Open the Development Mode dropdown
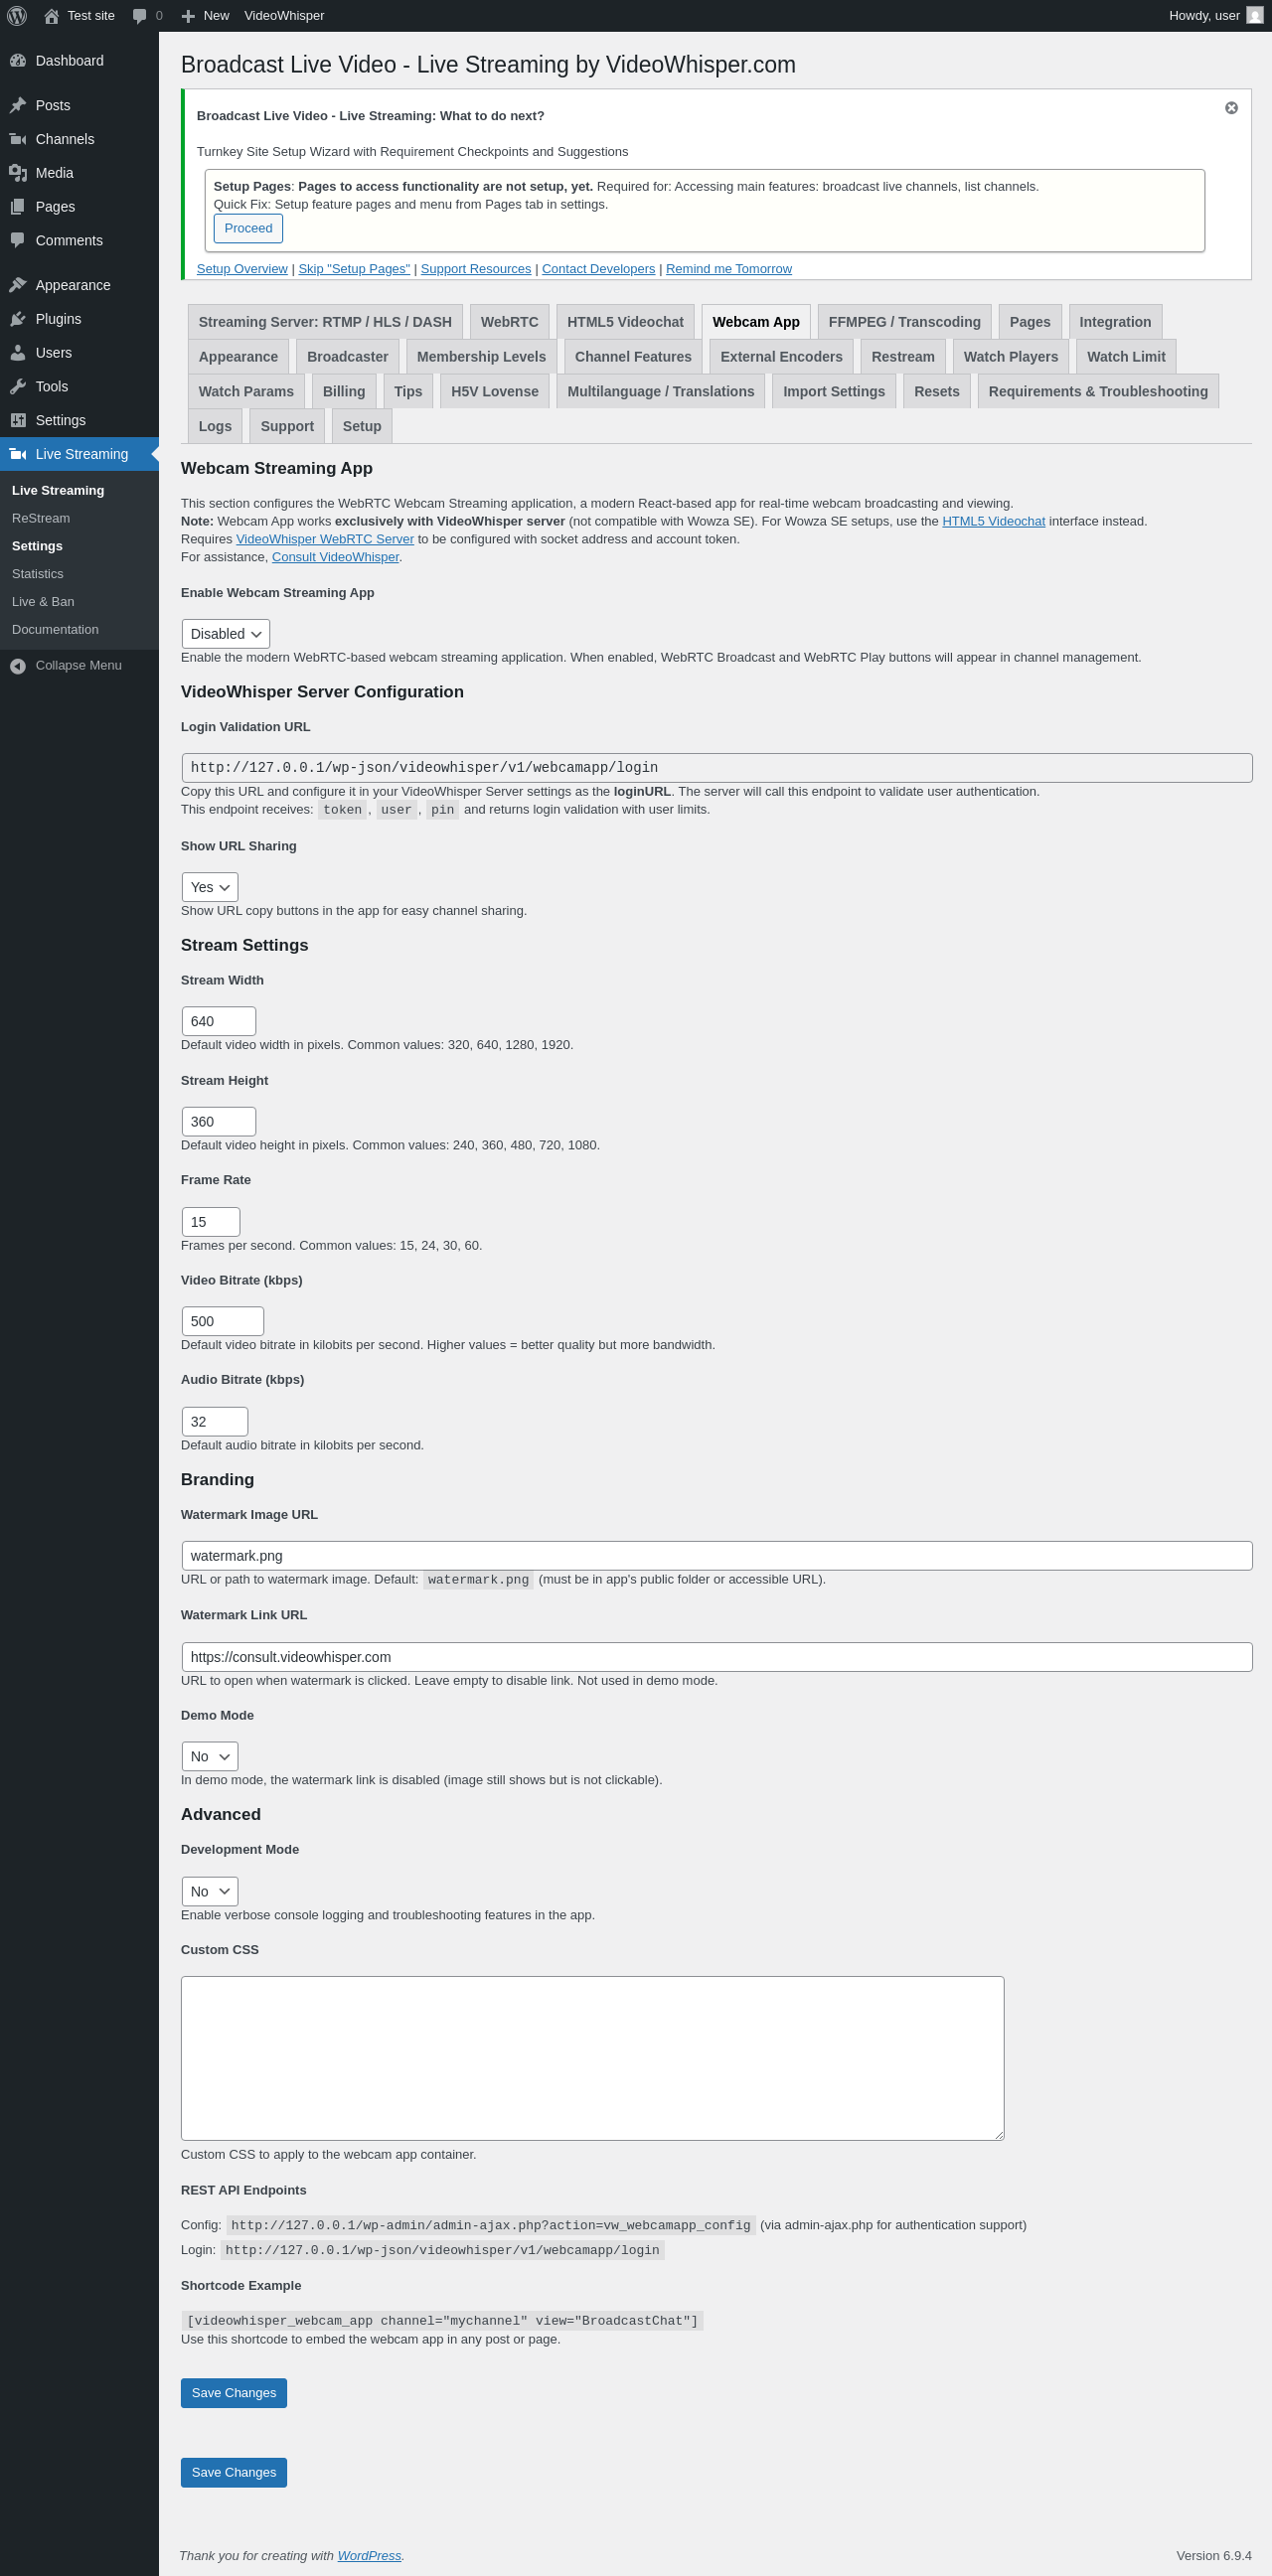1272x2576 pixels. pos(210,1891)
